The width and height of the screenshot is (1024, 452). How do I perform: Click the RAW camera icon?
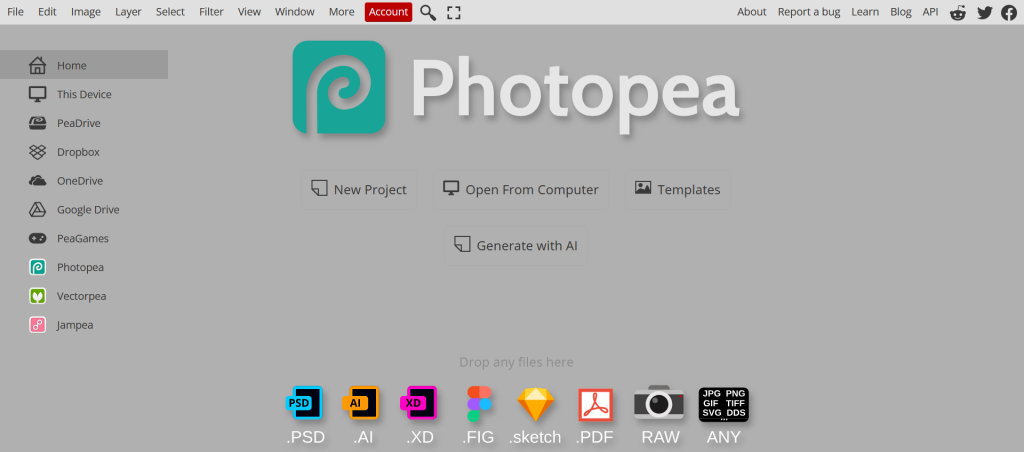pos(659,402)
